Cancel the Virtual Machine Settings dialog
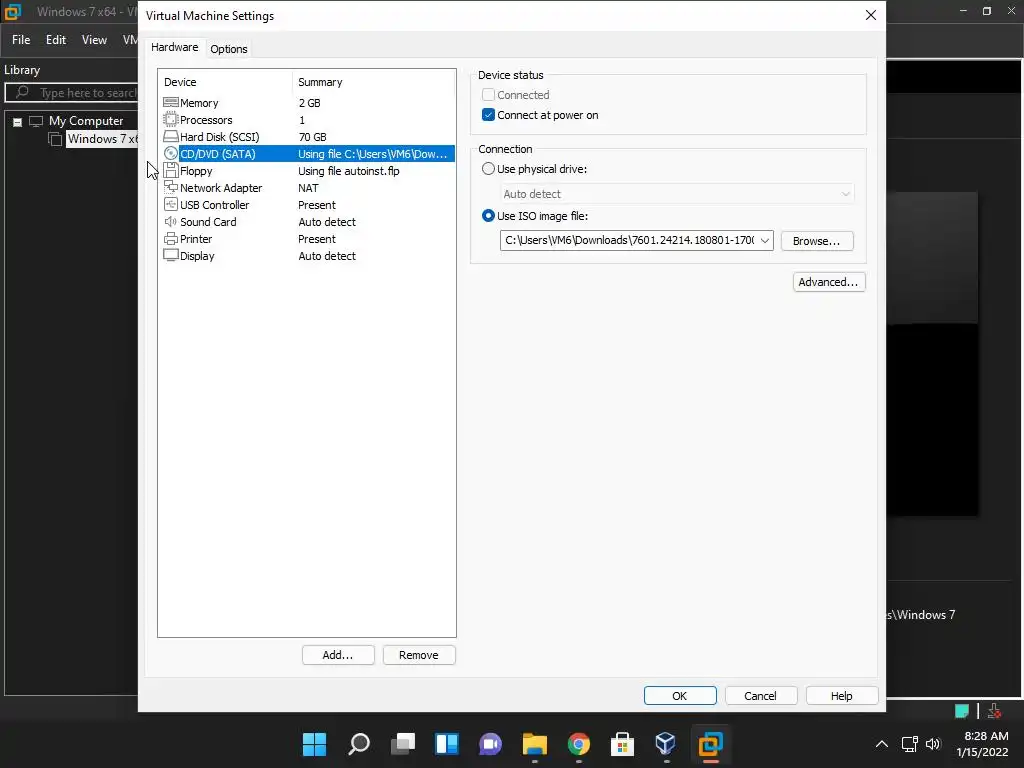Image resolution: width=1024 pixels, height=768 pixels. pos(761,696)
